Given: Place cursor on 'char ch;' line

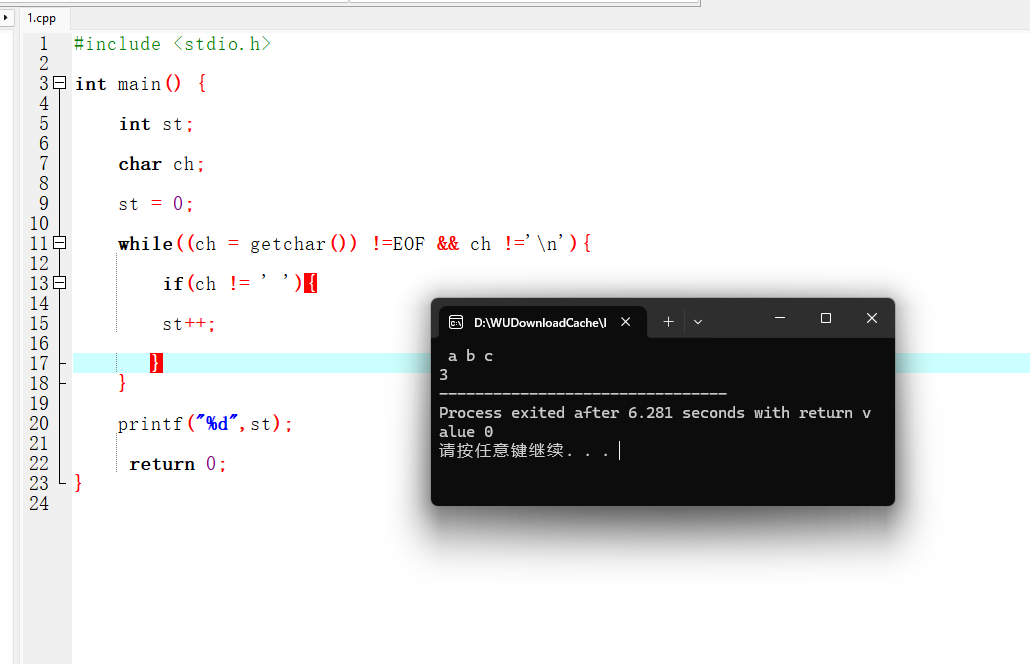Looking at the screenshot, I should coord(162,164).
